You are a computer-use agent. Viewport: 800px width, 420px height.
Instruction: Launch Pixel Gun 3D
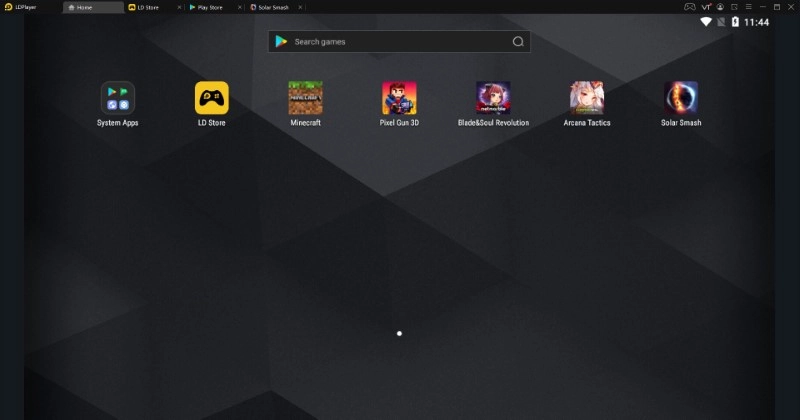coord(399,98)
